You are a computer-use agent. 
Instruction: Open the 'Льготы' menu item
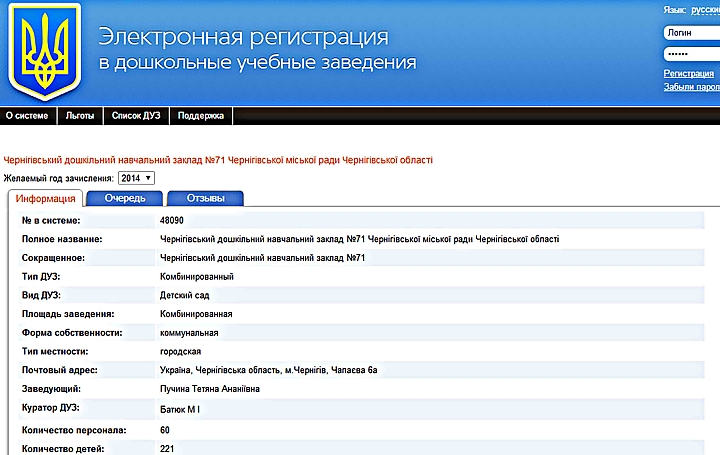80,116
